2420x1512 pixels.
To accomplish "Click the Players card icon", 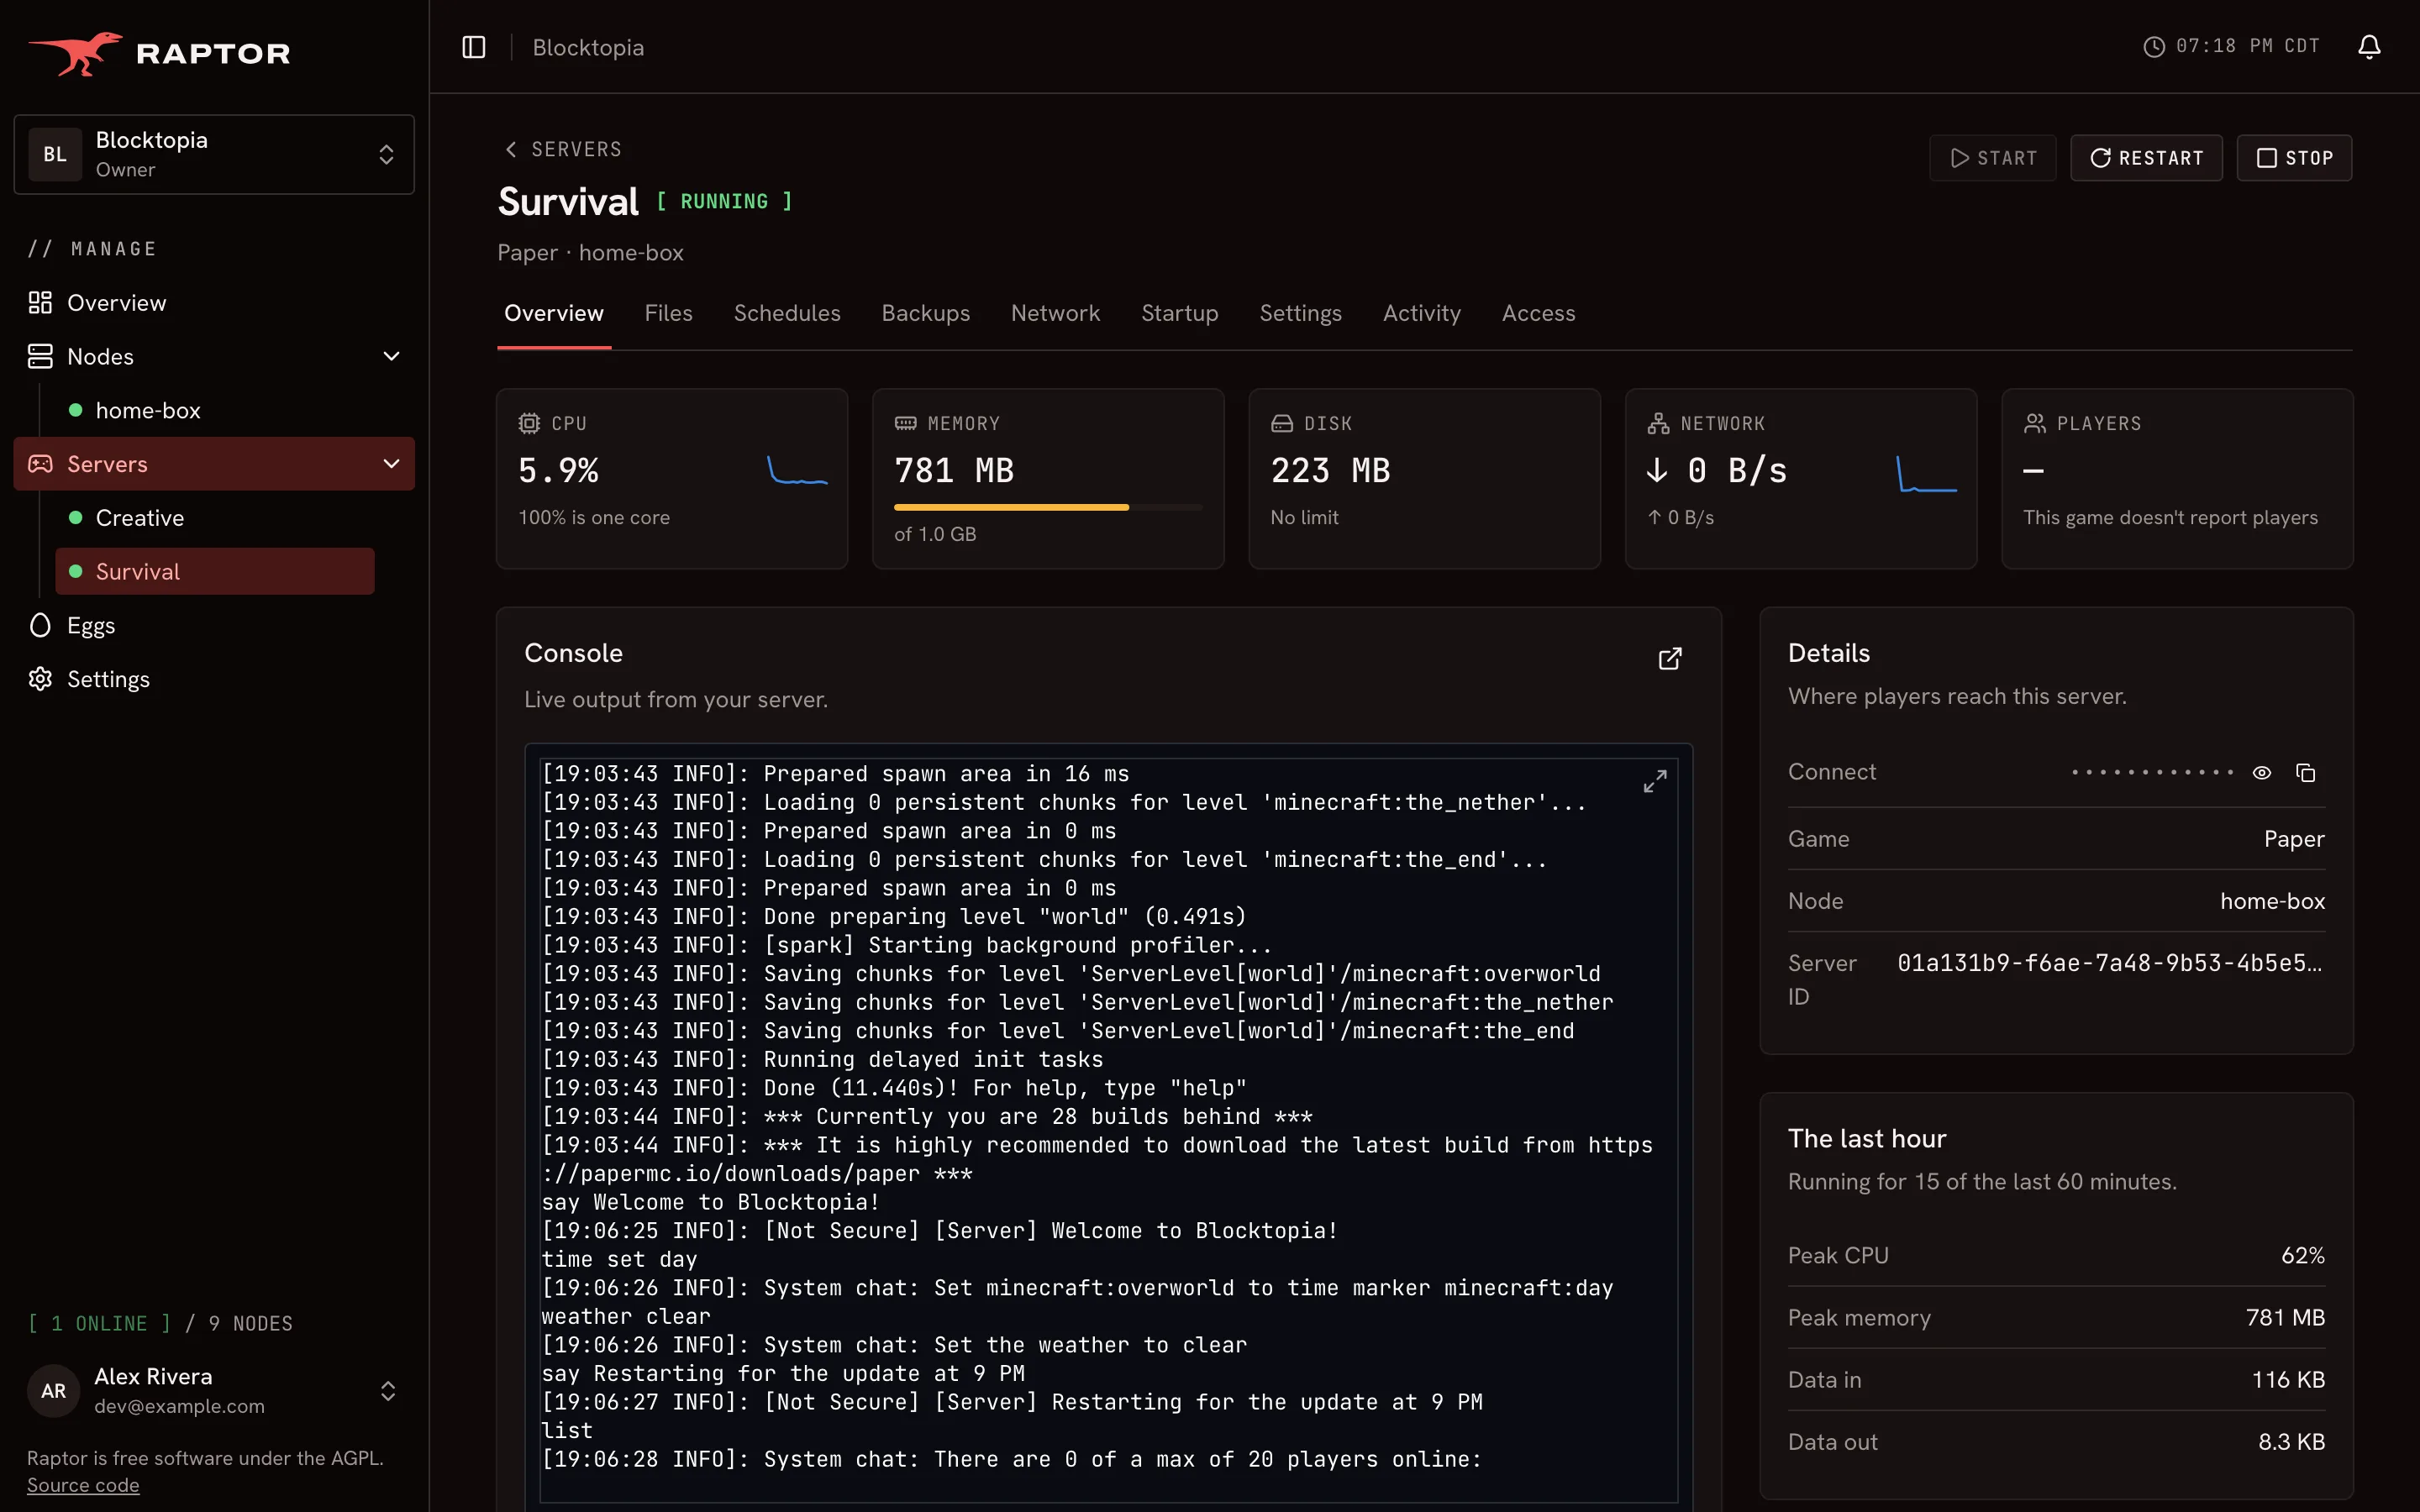I will pos(2034,424).
